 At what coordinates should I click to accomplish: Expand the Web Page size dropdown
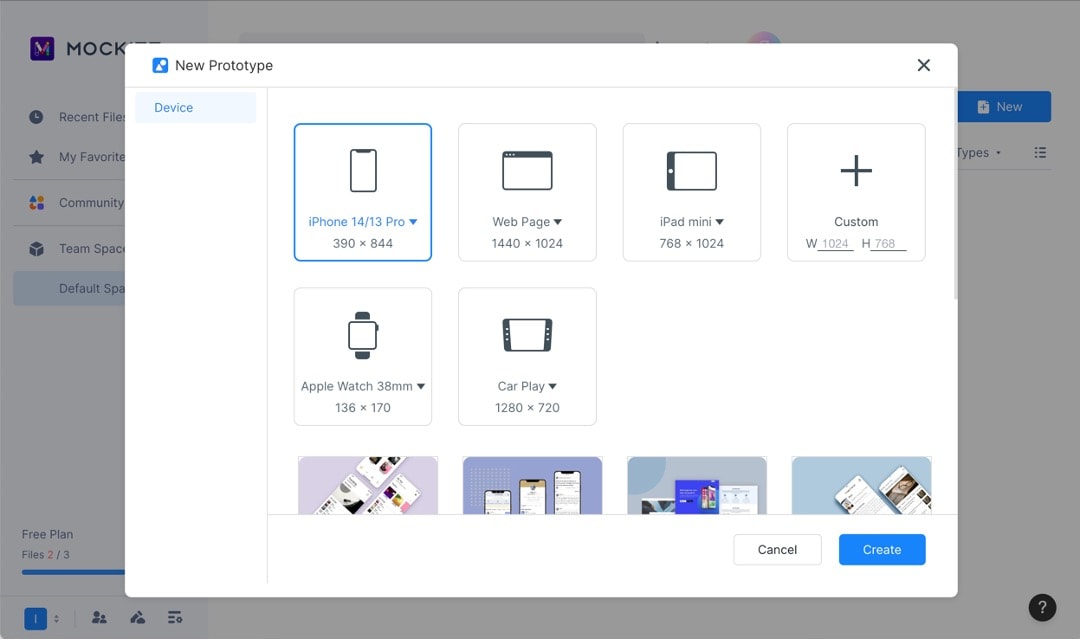558,222
